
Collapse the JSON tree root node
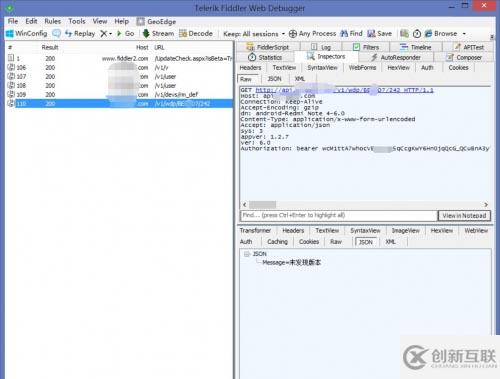coord(247,254)
